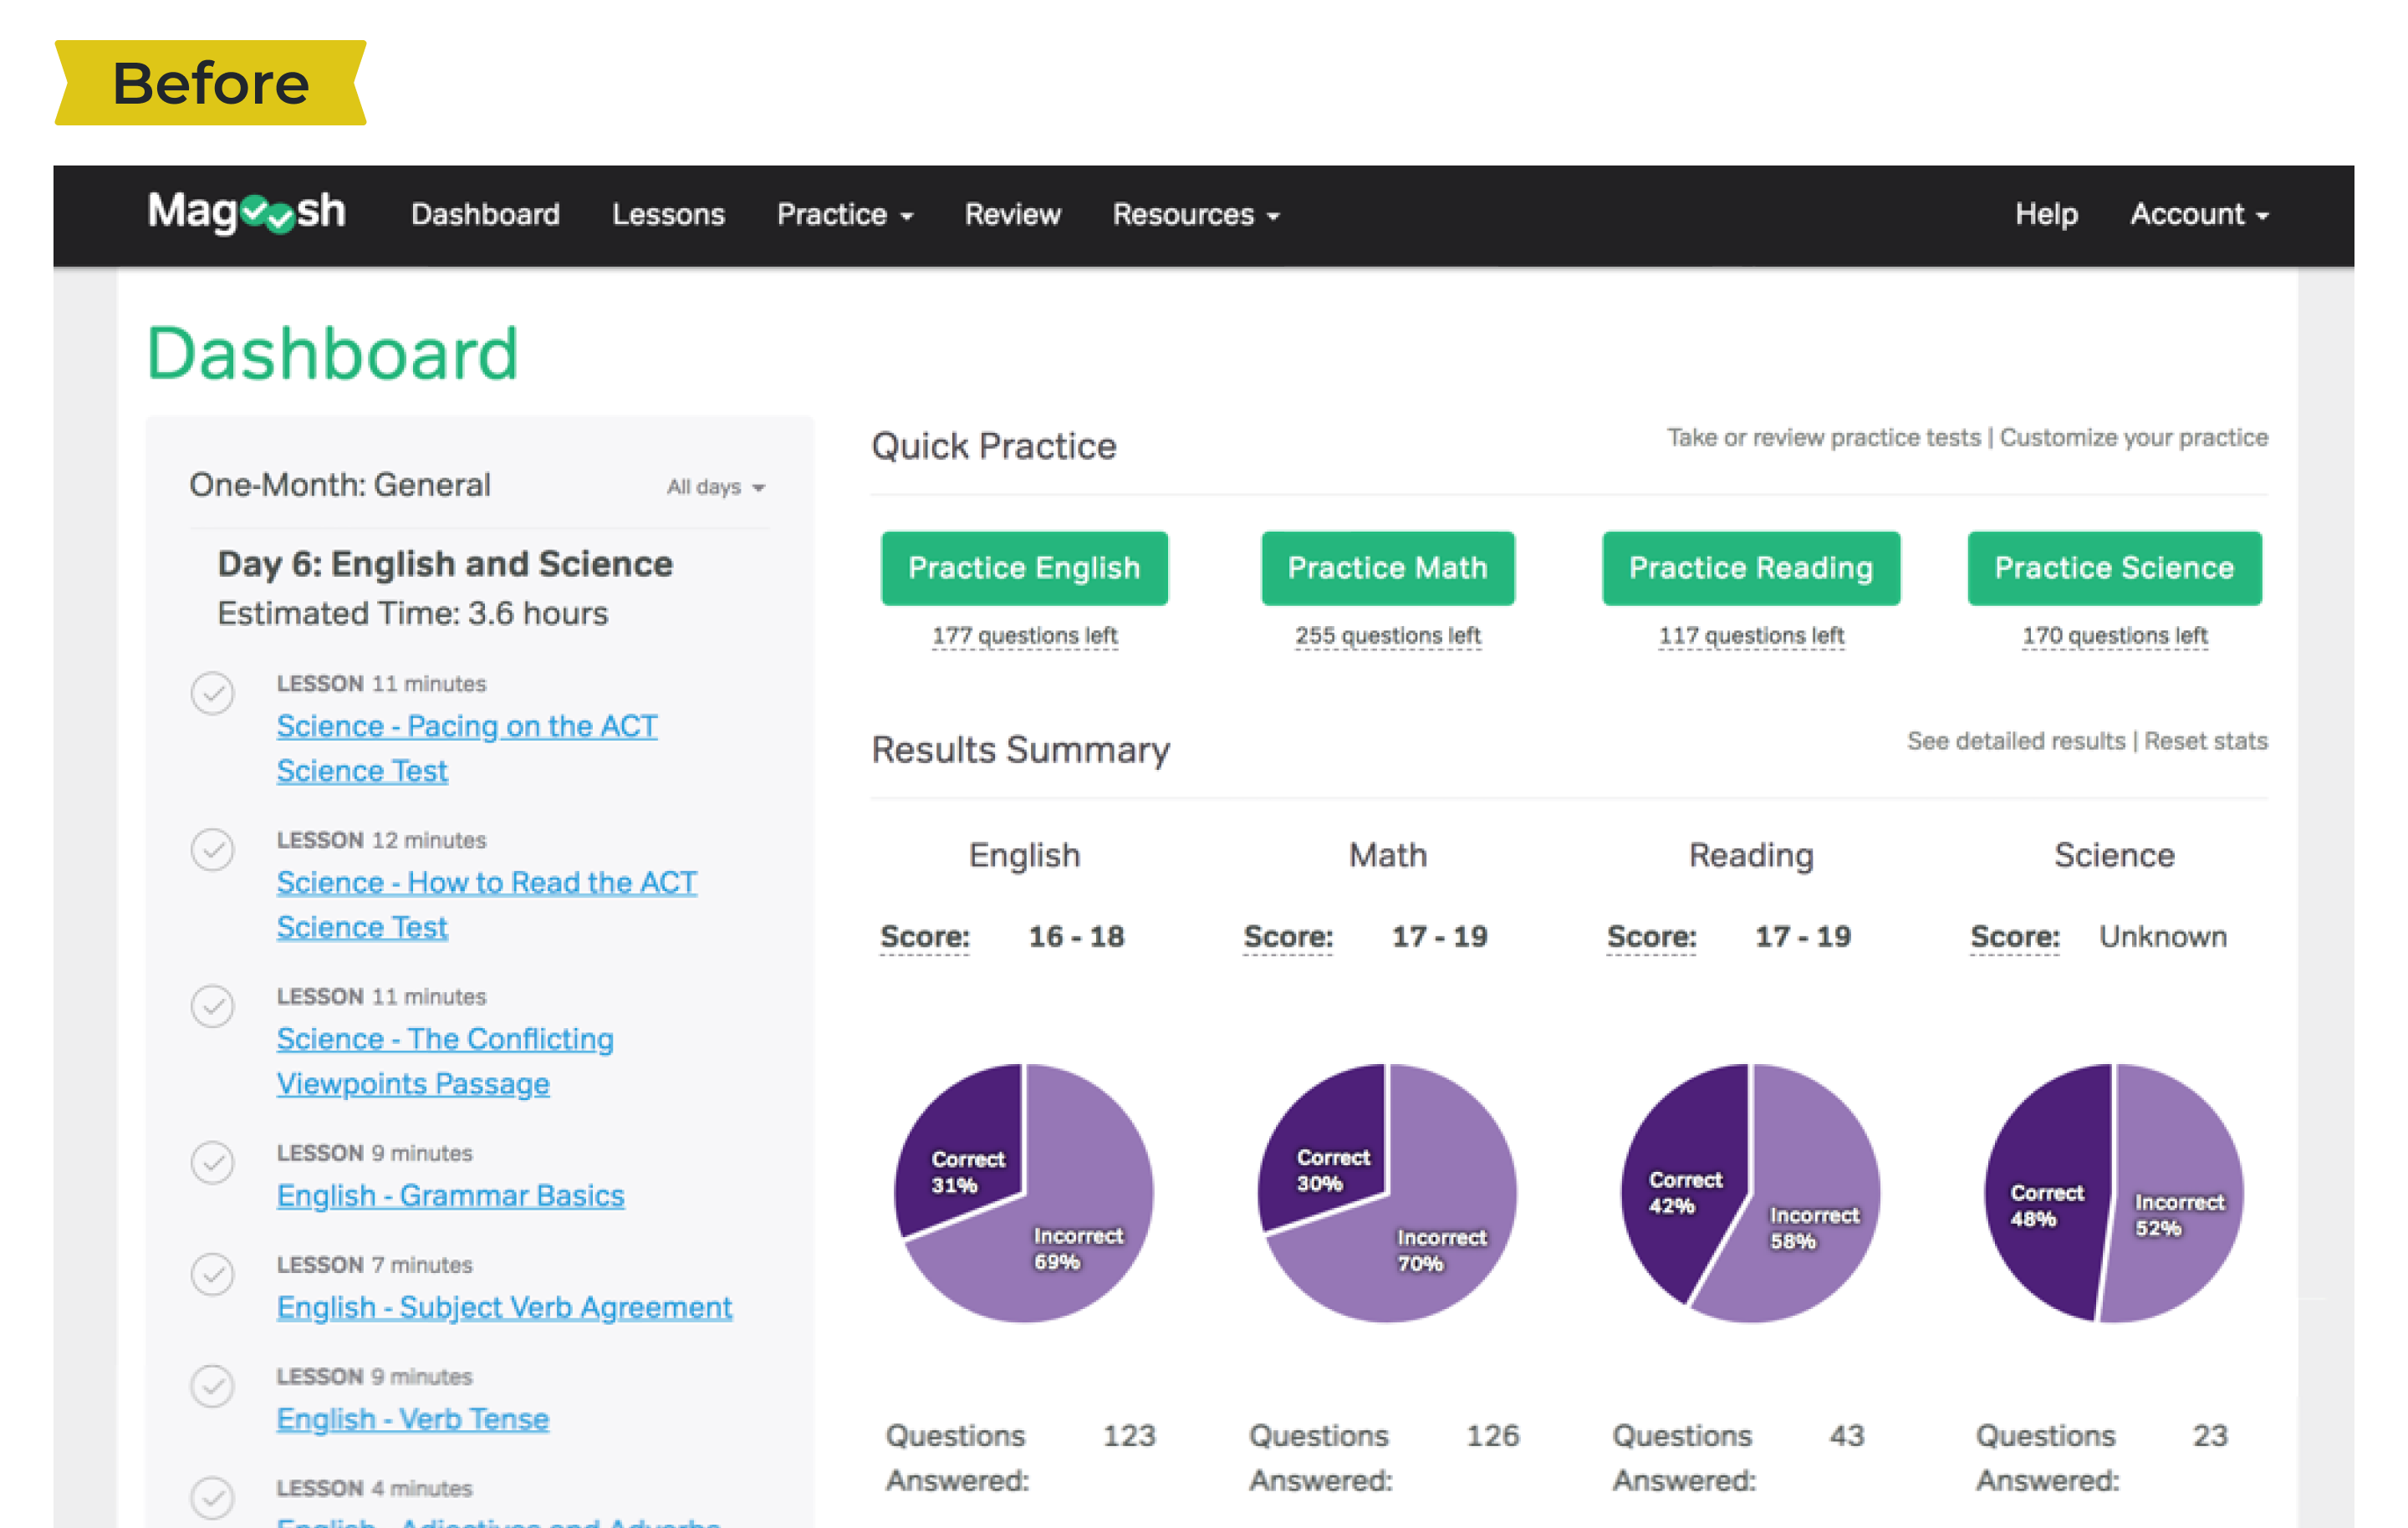Viewport: 2408px width, 1528px height.
Task: Open the All days filter dropdown
Action: [716, 487]
